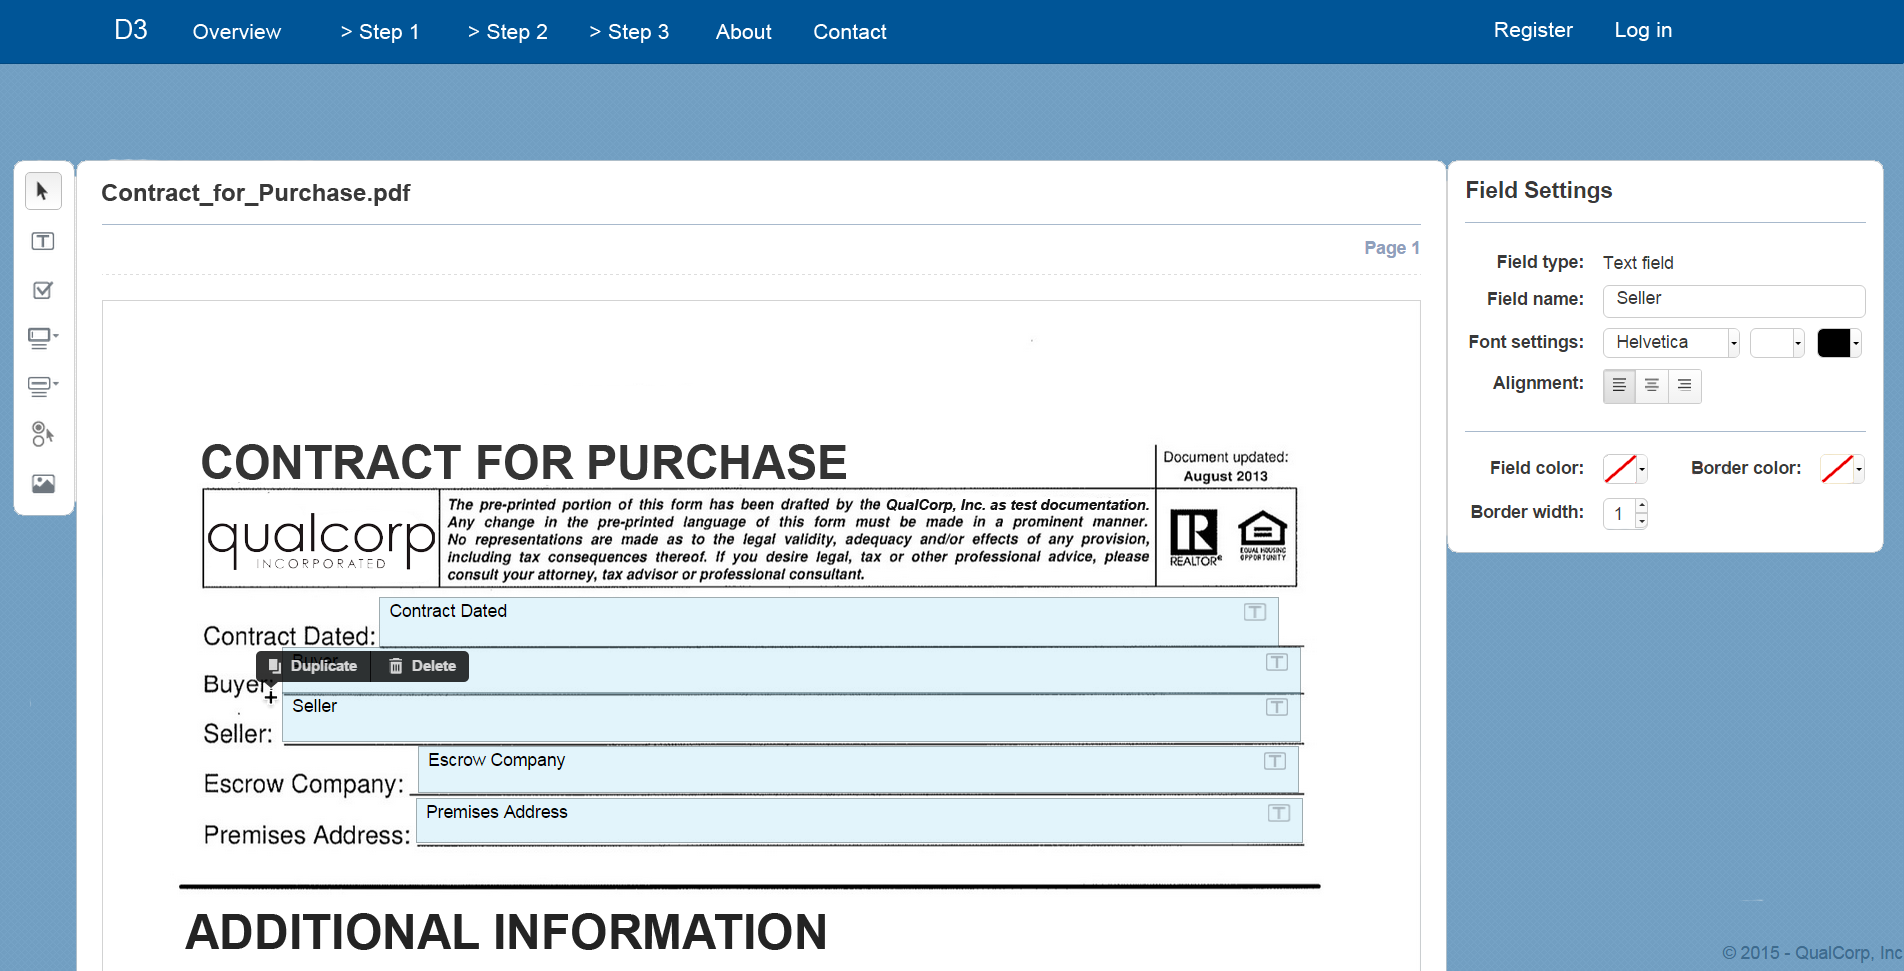
Task: Click the D3 brand logo
Action: [131, 30]
